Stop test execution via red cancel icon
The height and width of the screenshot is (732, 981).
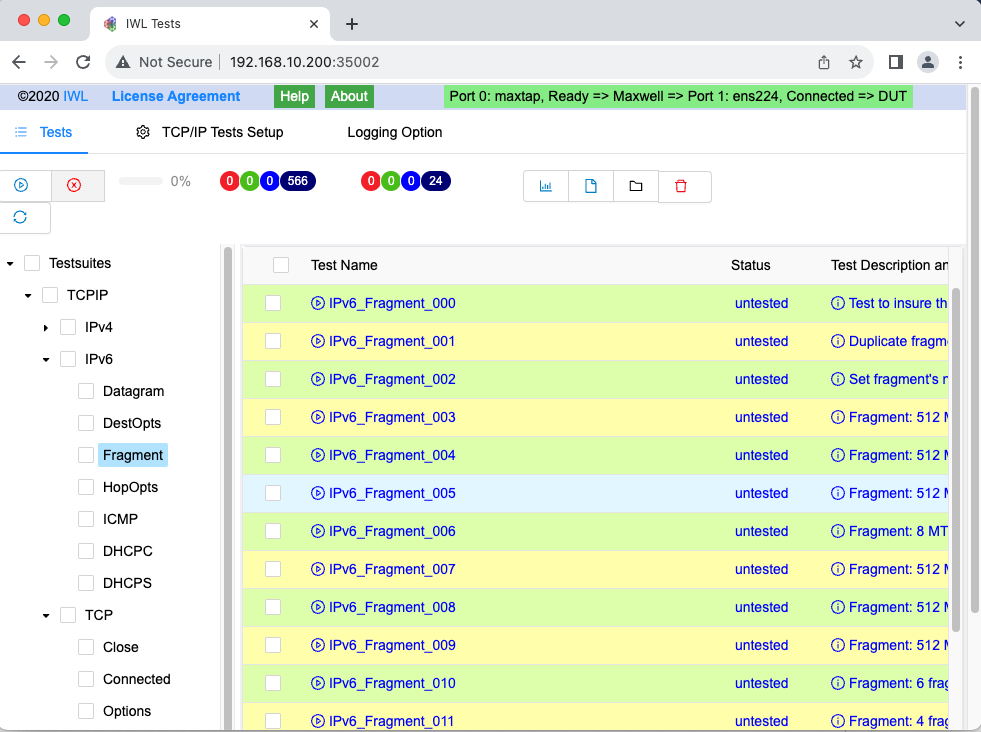[77, 185]
